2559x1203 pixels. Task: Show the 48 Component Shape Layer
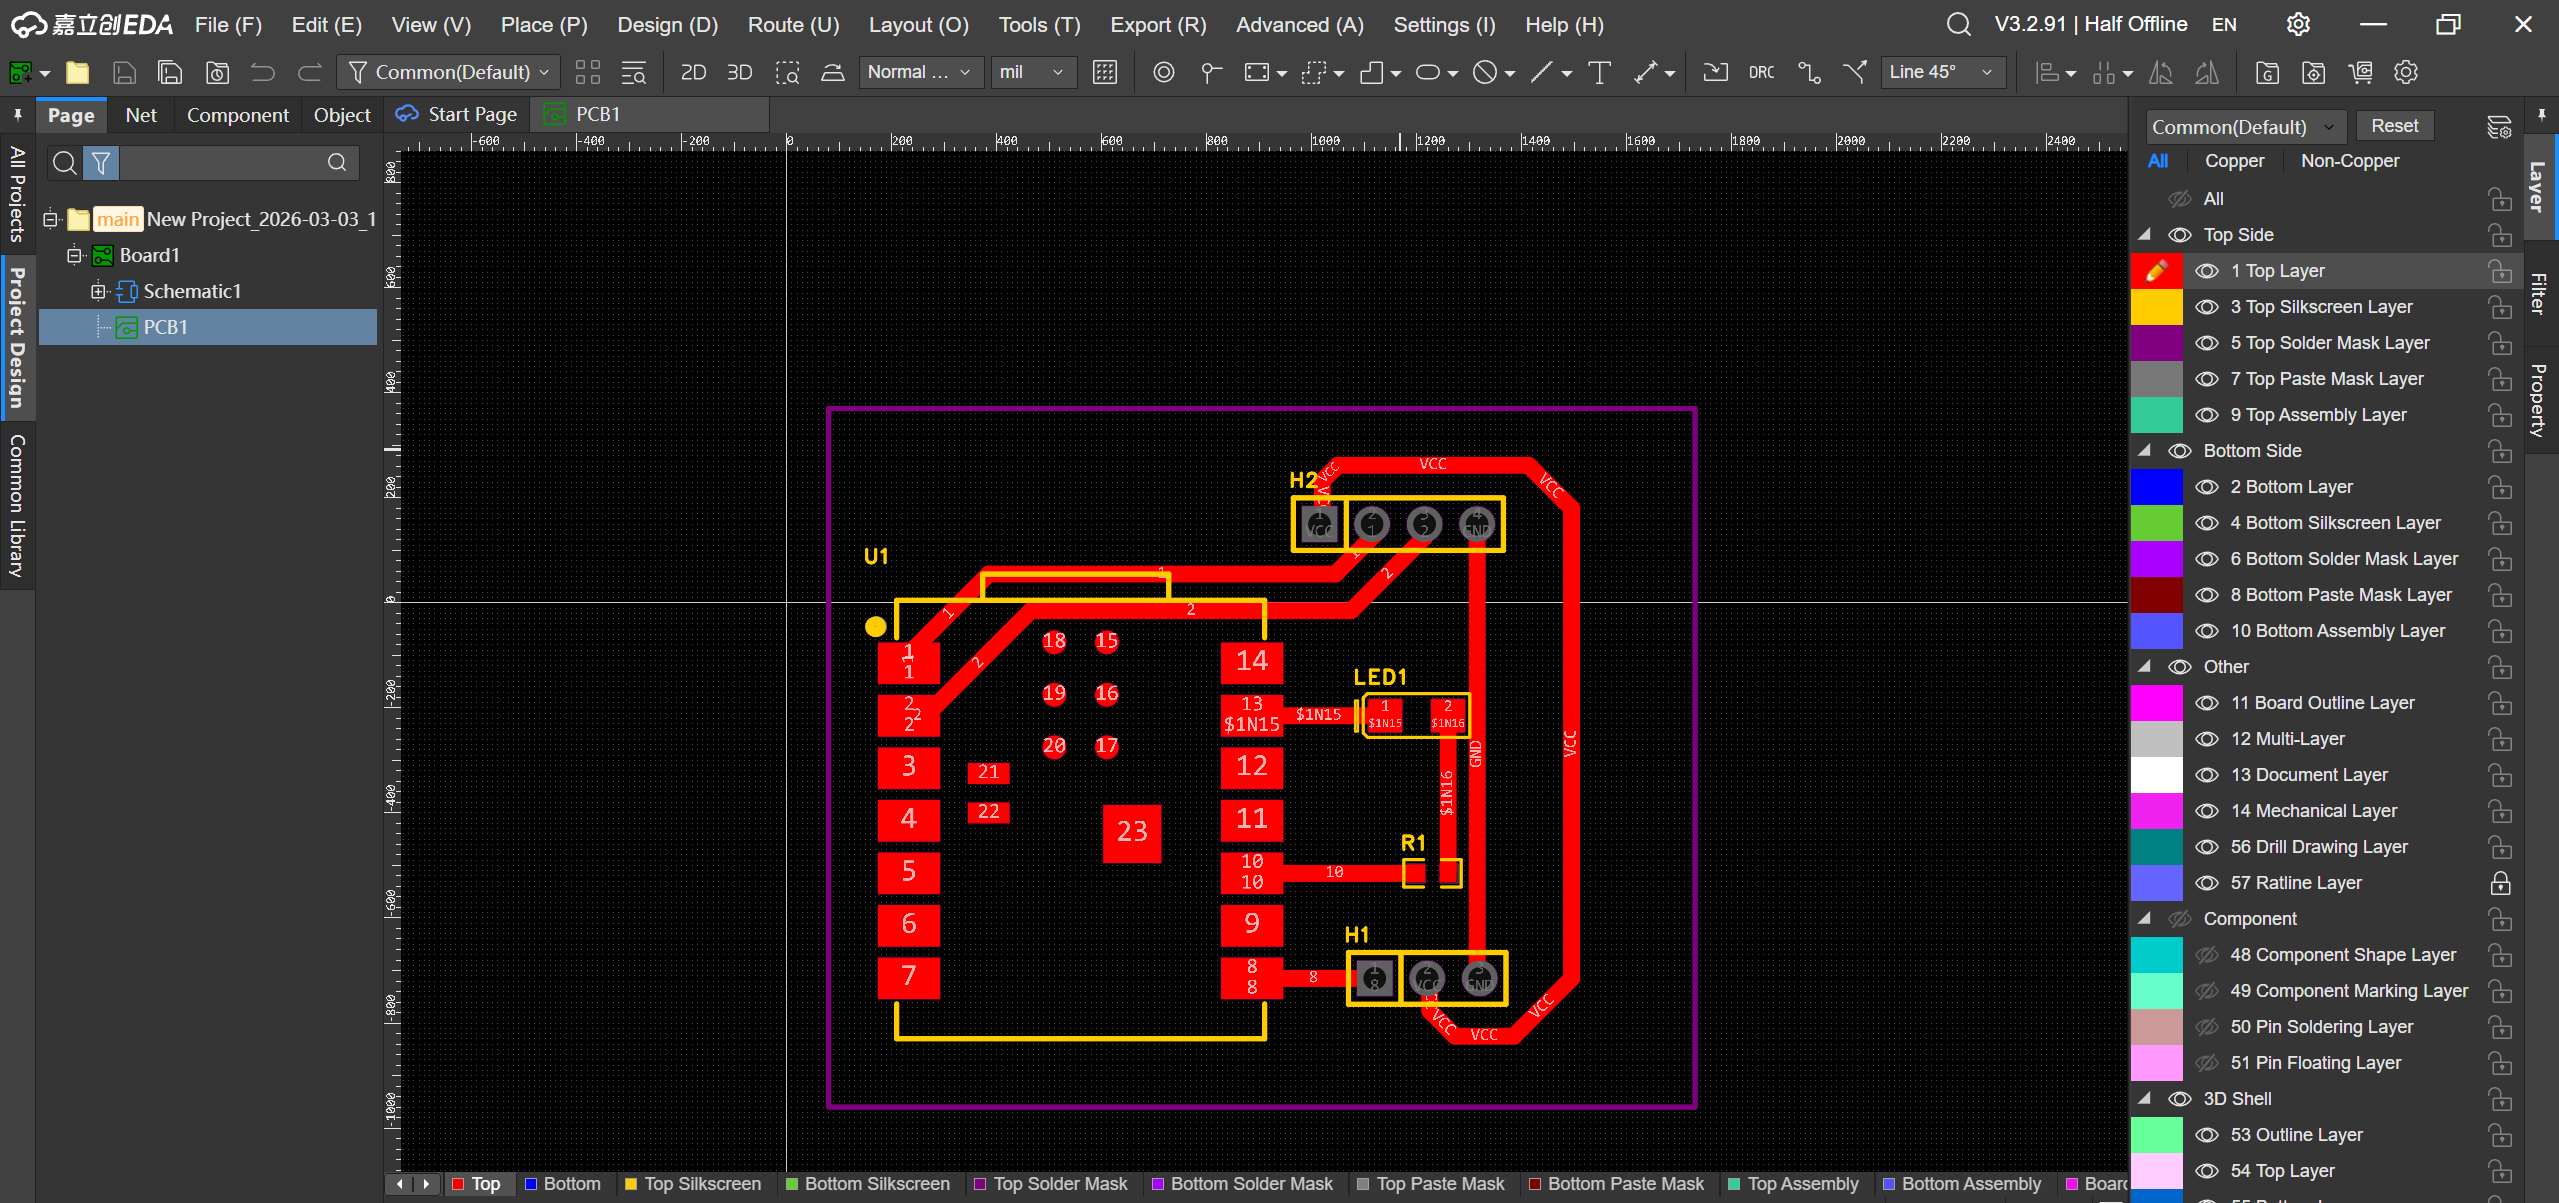[x=2206, y=955]
